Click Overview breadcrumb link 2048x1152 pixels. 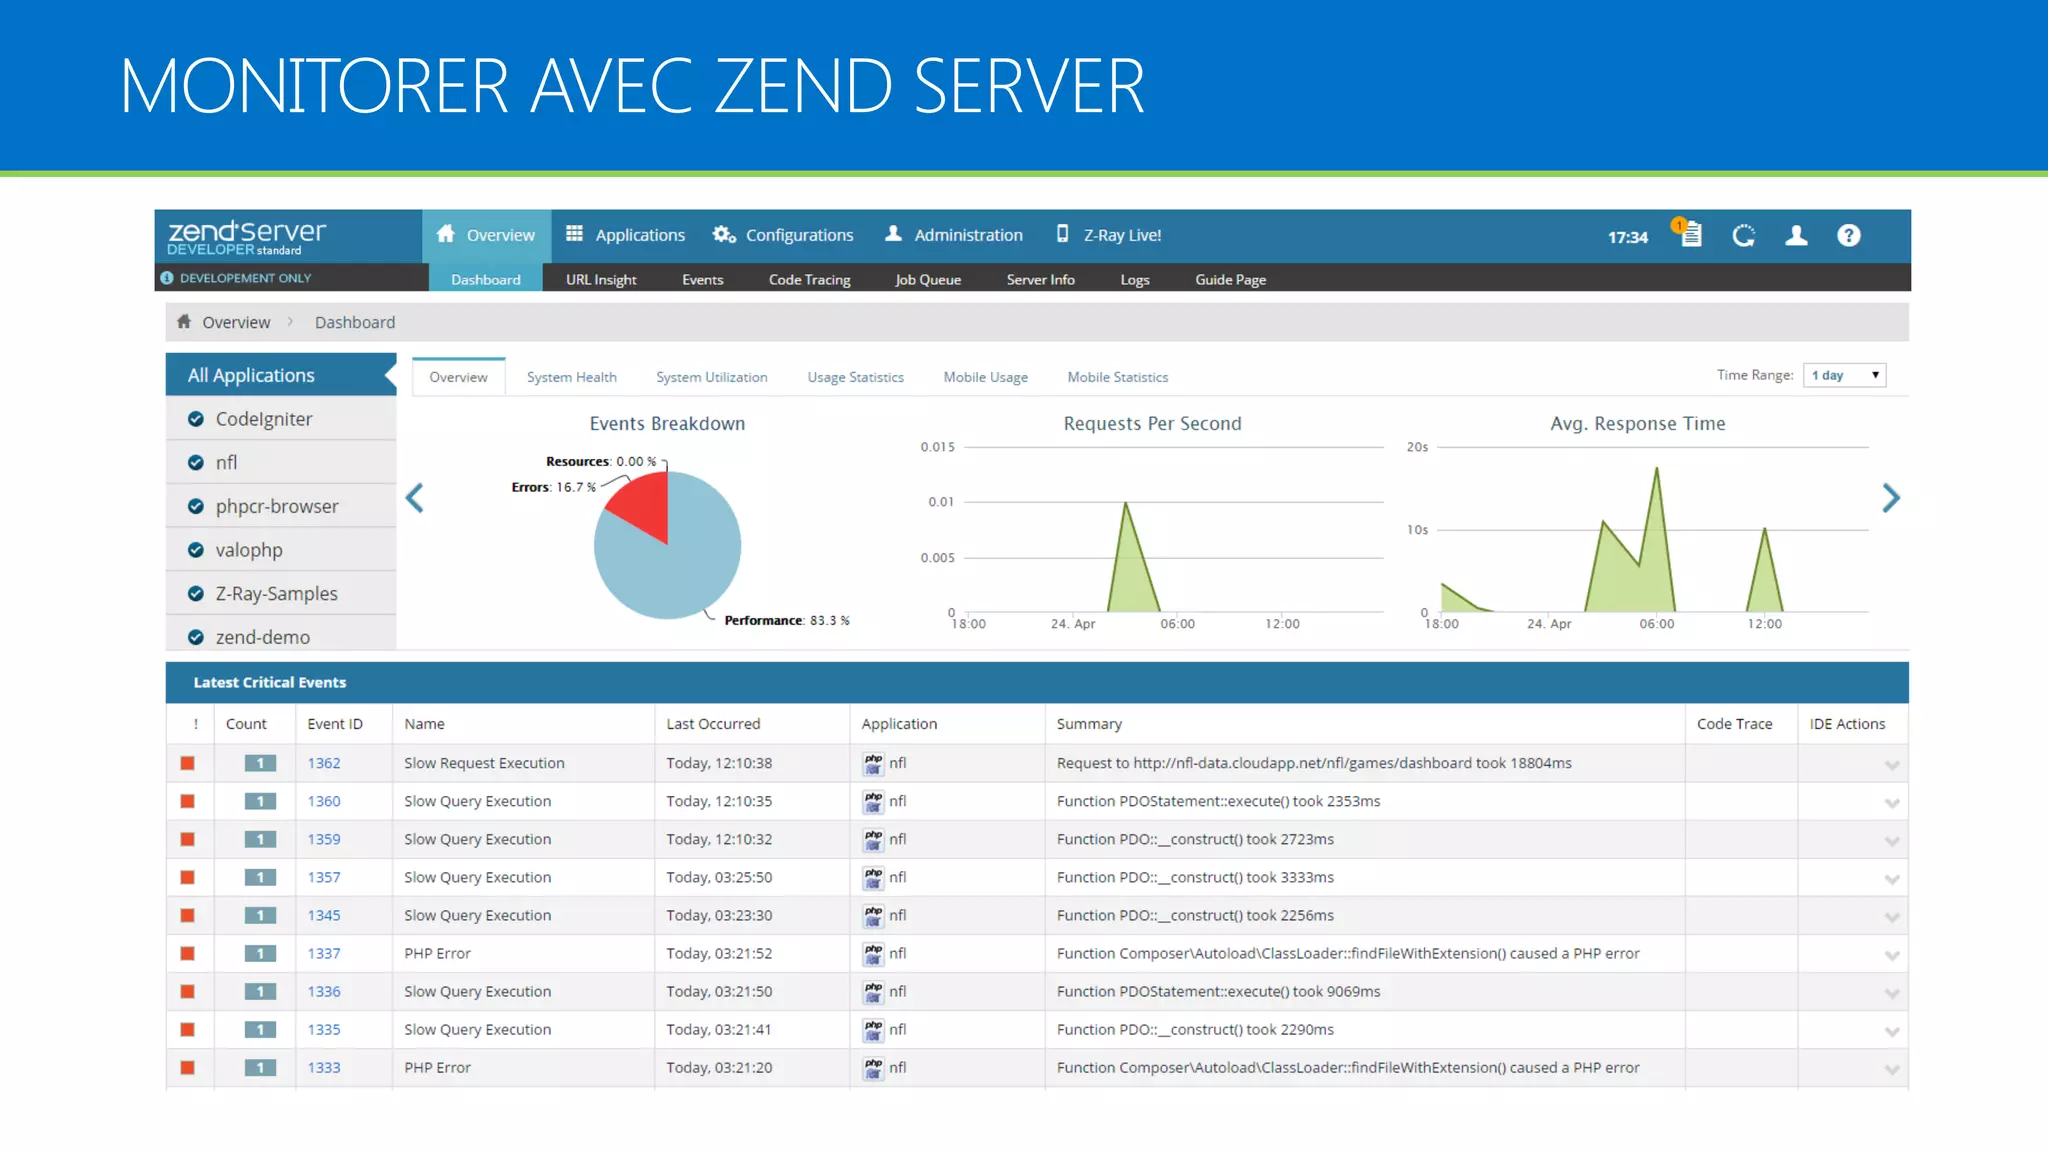[236, 322]
